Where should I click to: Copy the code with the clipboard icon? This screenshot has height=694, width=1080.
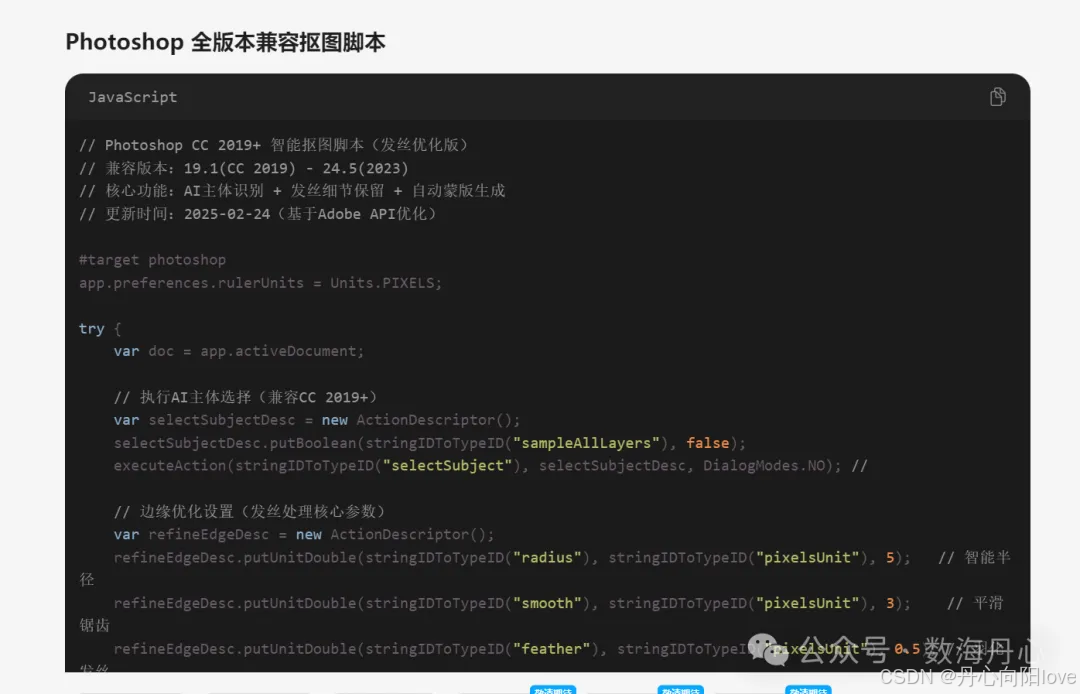[x=997, y=97]
